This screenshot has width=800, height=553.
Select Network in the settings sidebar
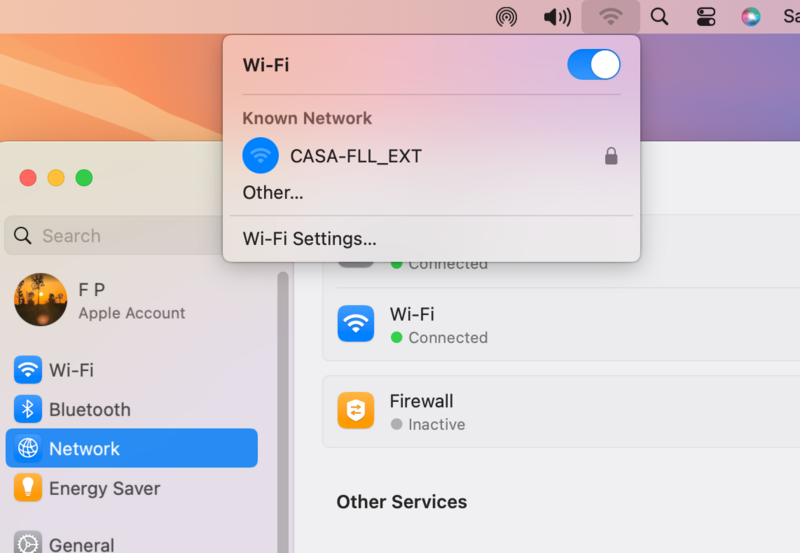point(132,448)
